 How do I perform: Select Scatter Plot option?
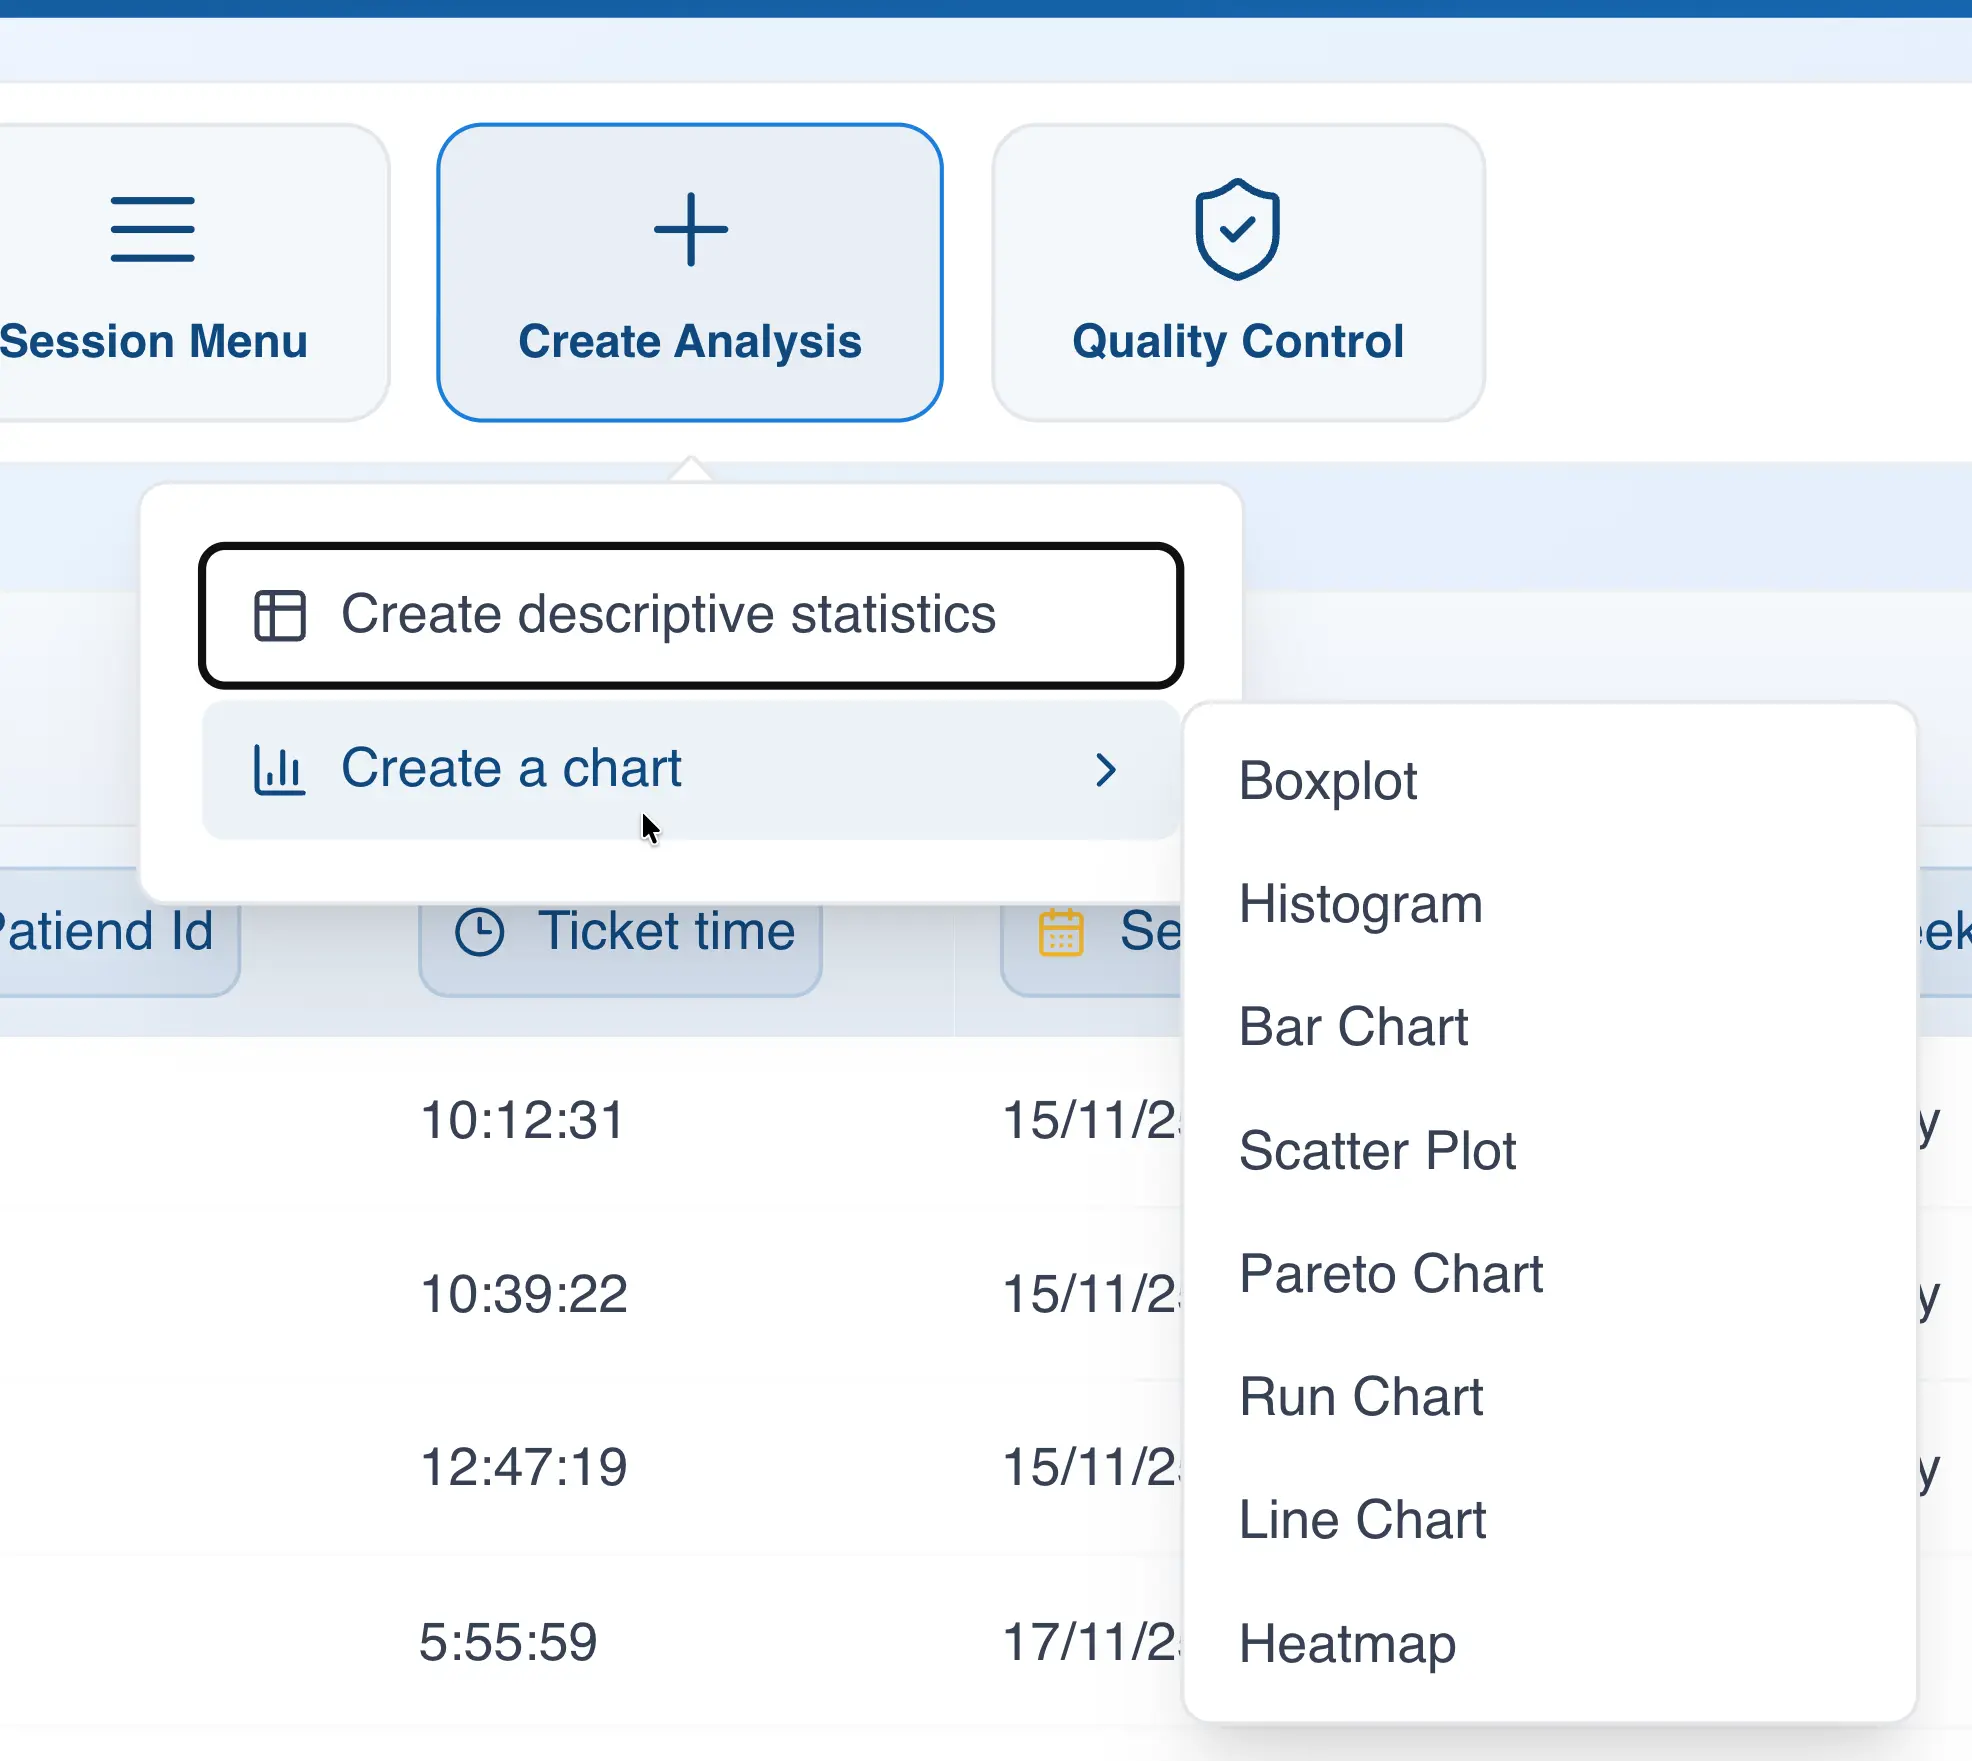1378,1150
